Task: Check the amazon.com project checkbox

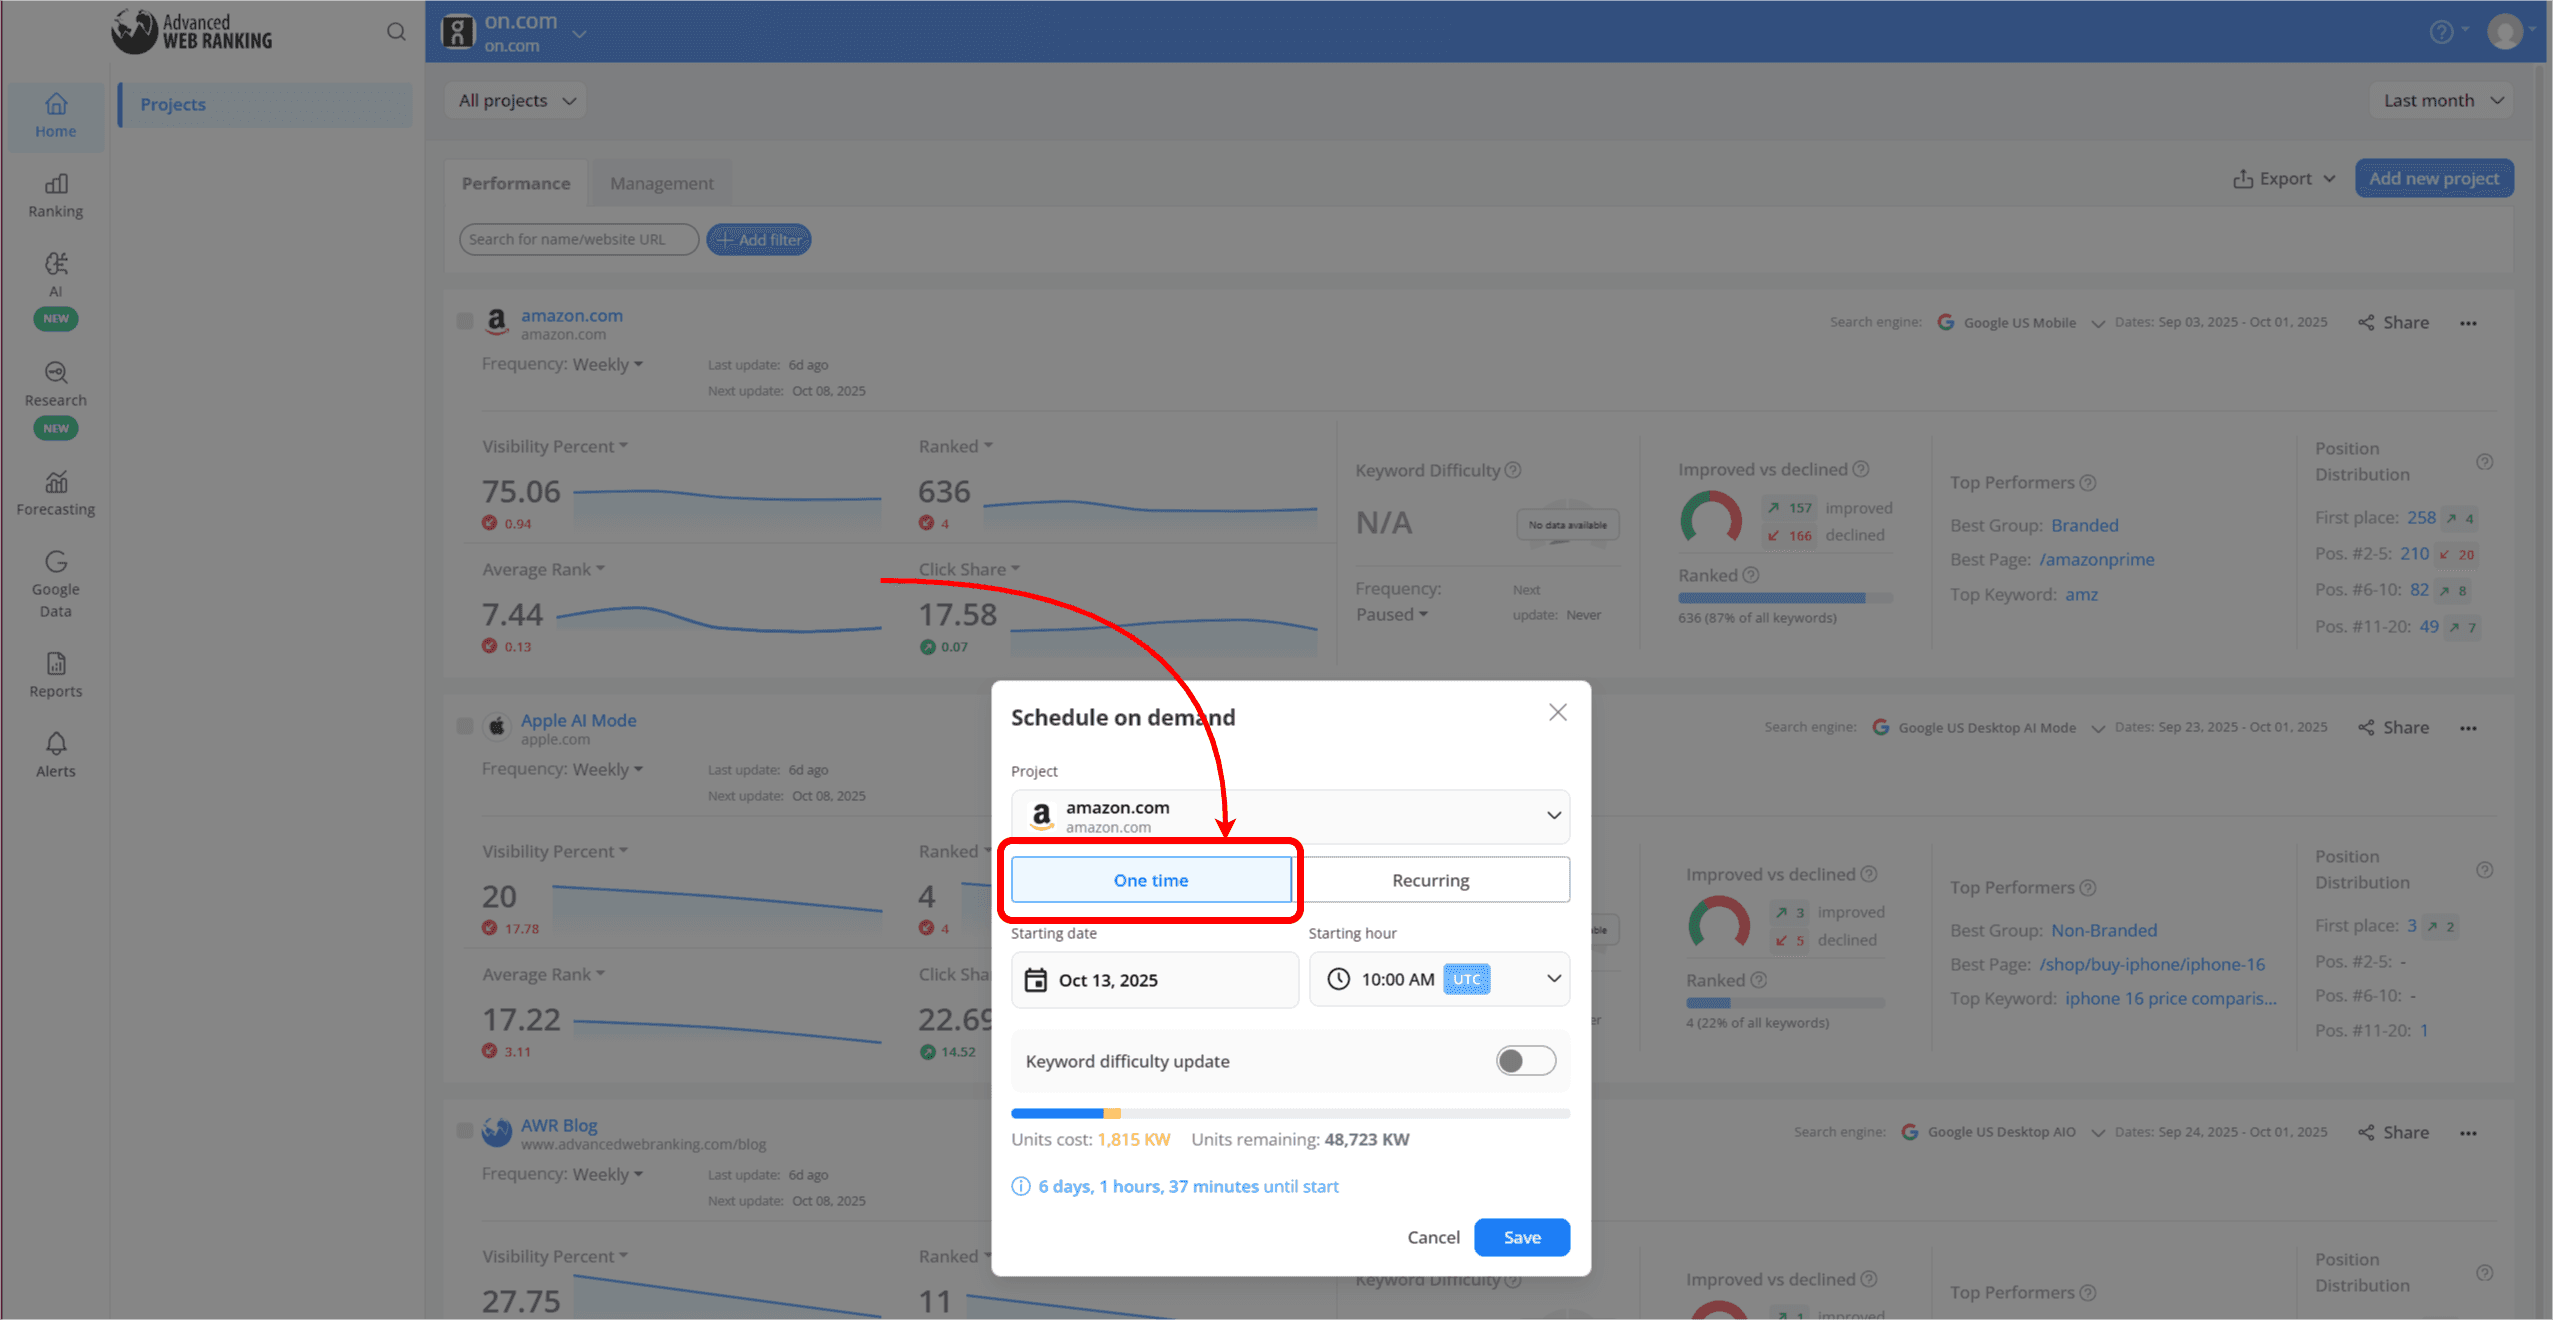Action: pos(465,321)
